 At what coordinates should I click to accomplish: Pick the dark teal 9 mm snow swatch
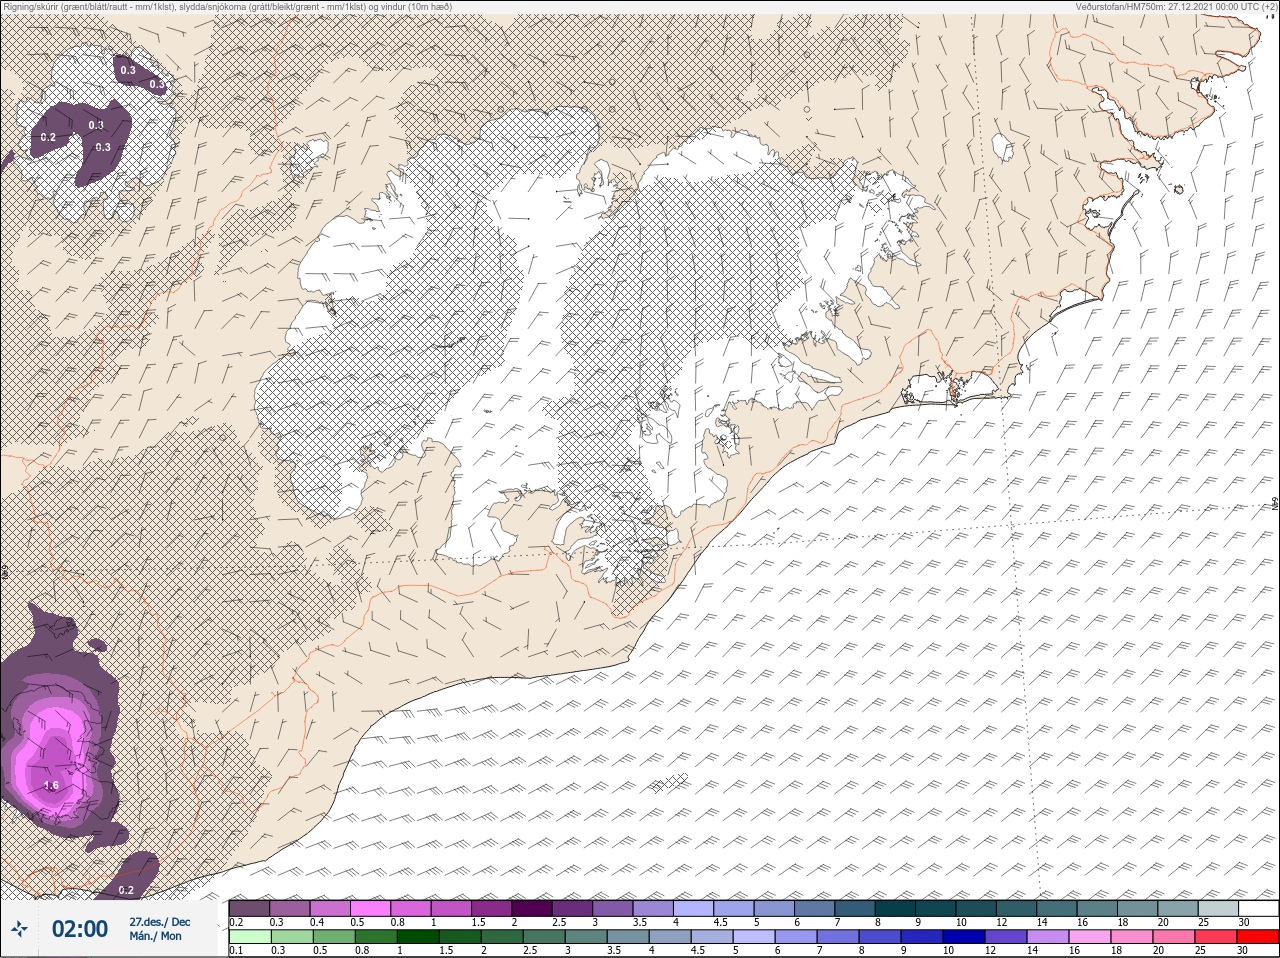point(936,908)
